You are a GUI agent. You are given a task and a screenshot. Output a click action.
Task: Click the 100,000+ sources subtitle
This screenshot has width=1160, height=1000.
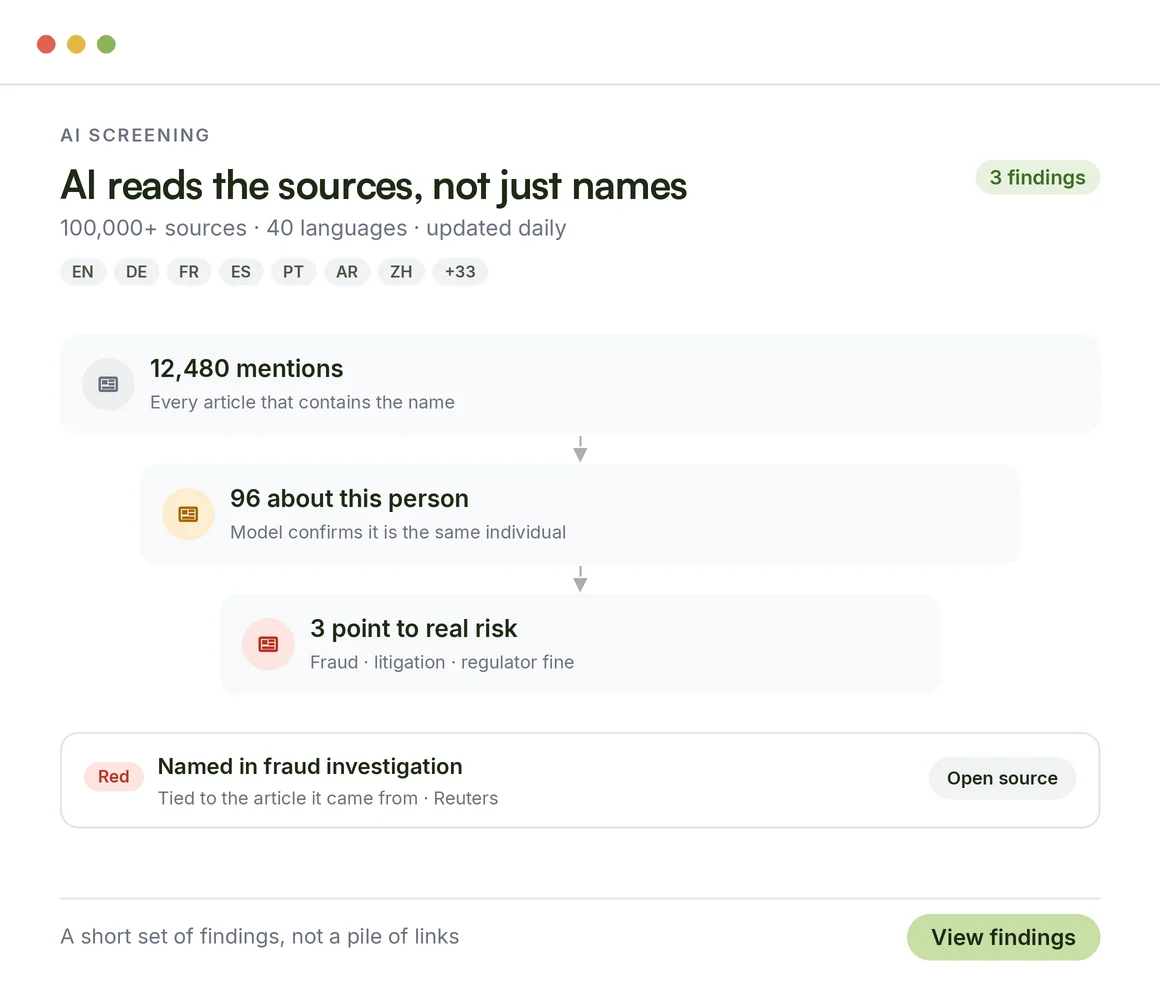point(313,228)
